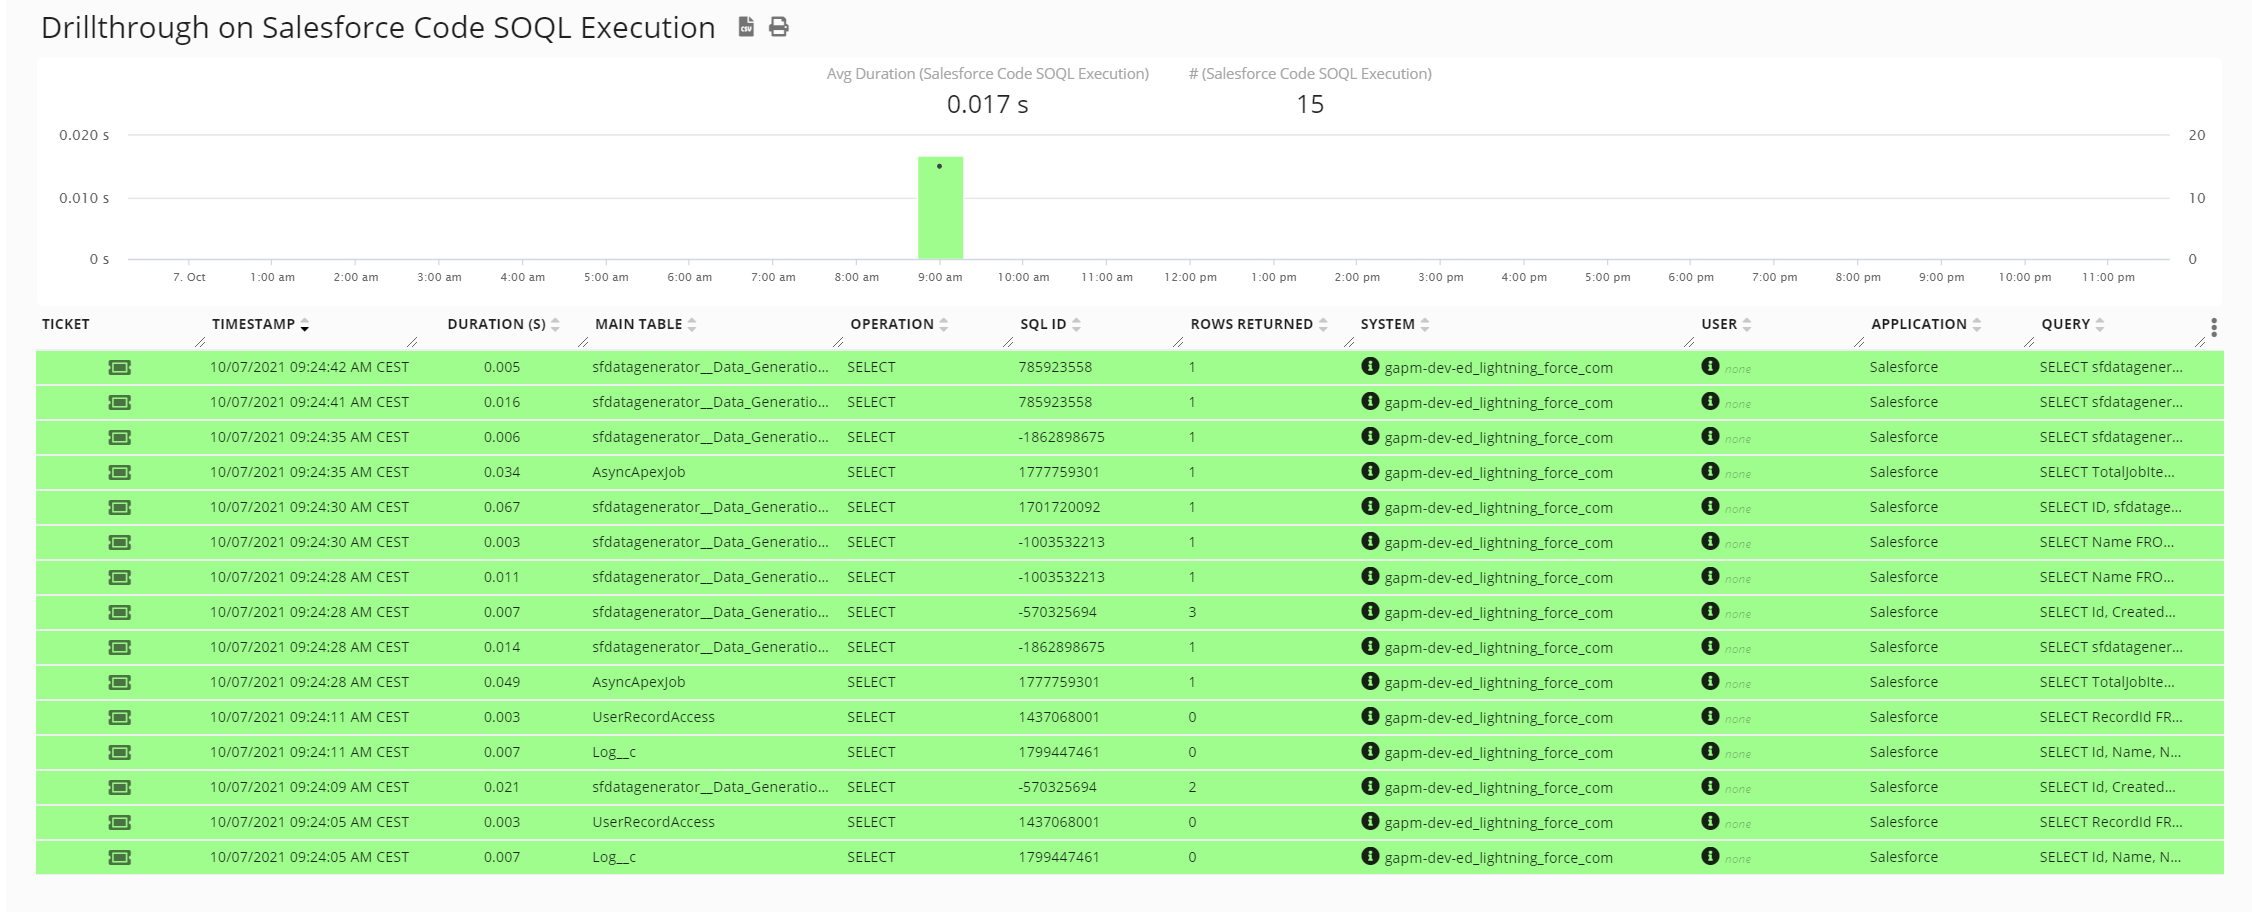
Task: Click the green bar at 9:00 am
Action: [x=940, y=208]
